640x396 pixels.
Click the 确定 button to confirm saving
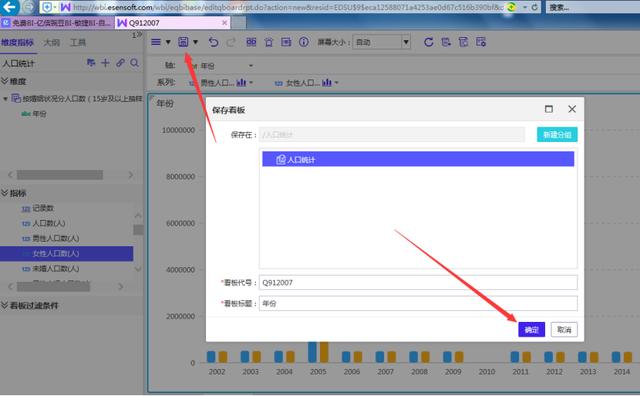coord(531,329)
